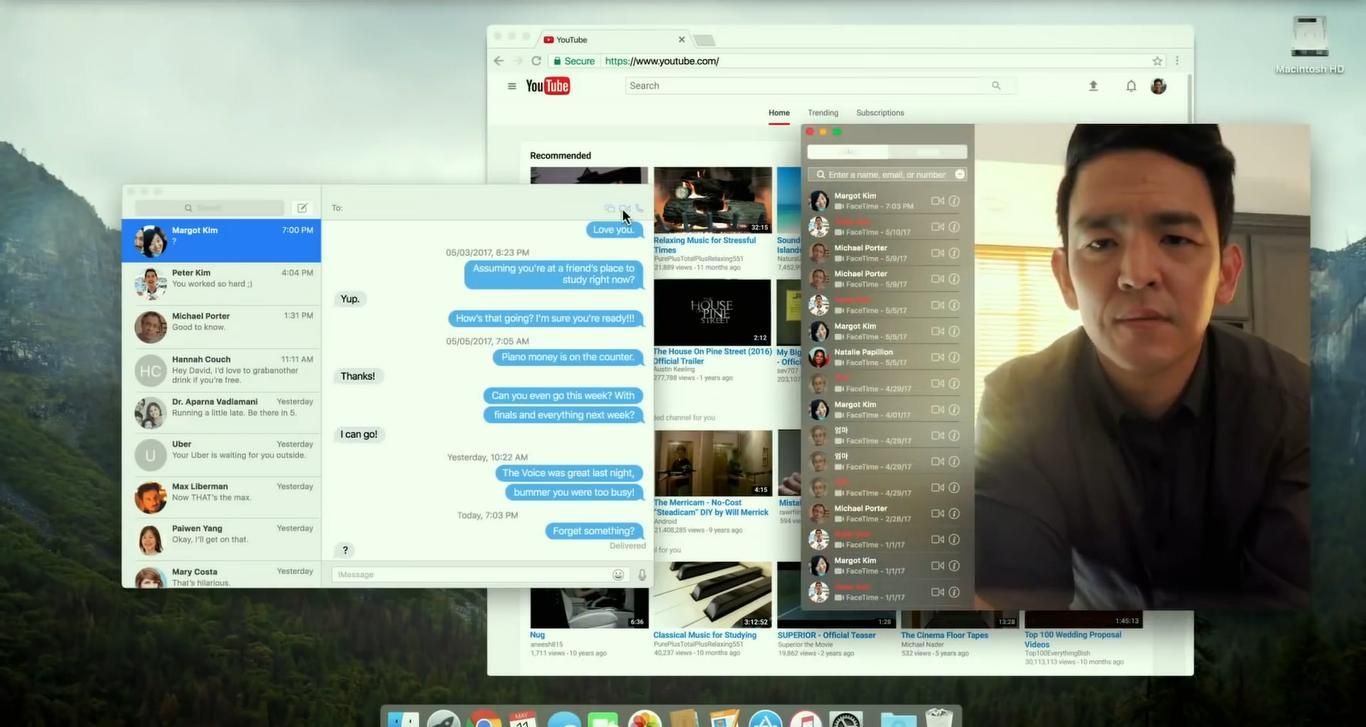Switch to the Subscriptions tab
Image resolution: width=1366 pixels, height=727 pixels.
pos(880,113)
